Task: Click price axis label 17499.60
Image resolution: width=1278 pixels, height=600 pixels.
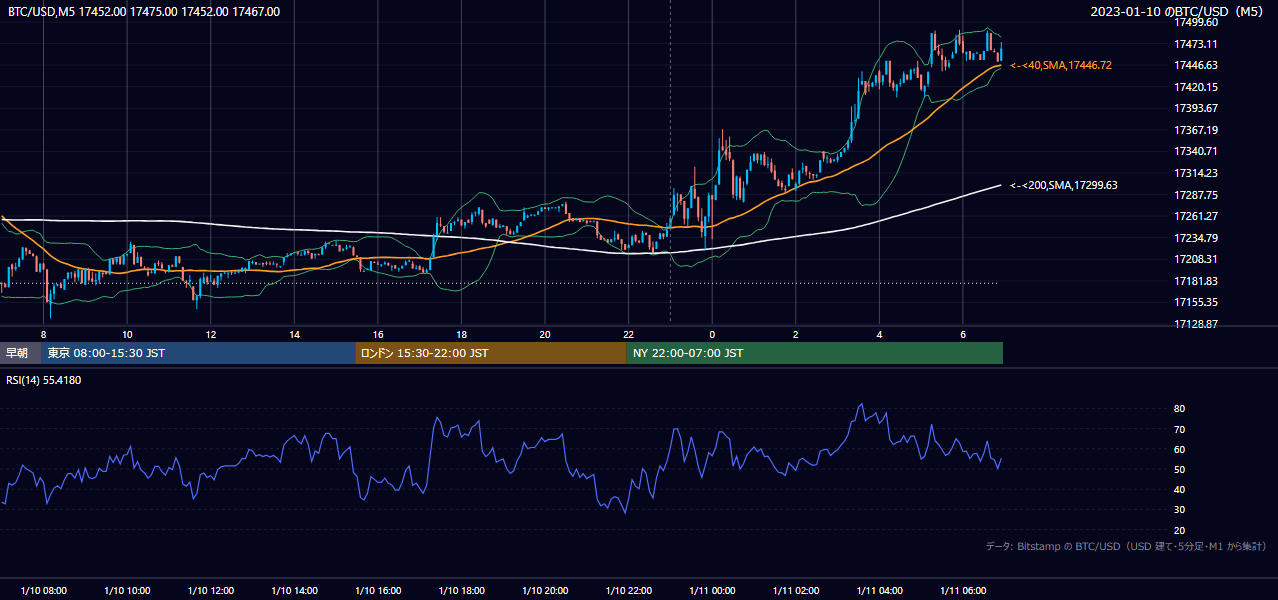Action: click(x=1195, y=22)
